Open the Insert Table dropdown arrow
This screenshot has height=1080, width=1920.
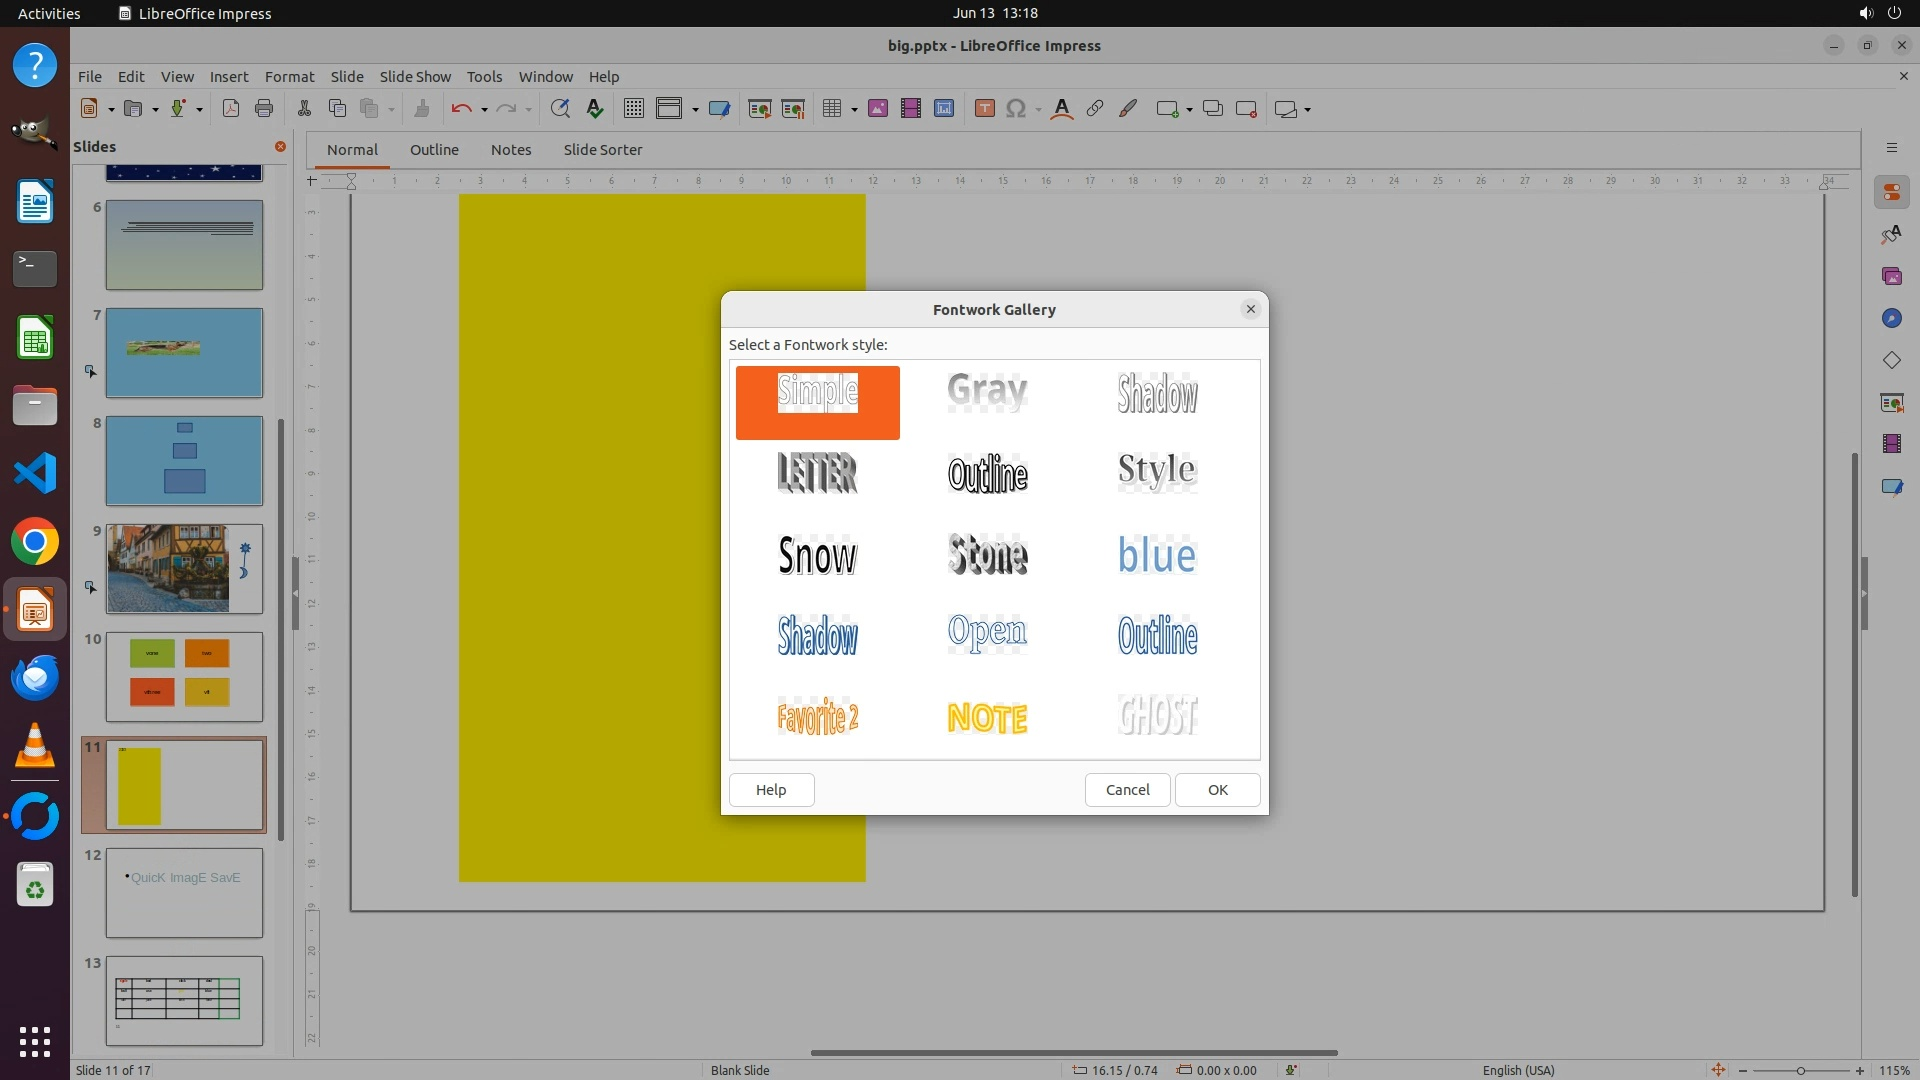point(854,110)
